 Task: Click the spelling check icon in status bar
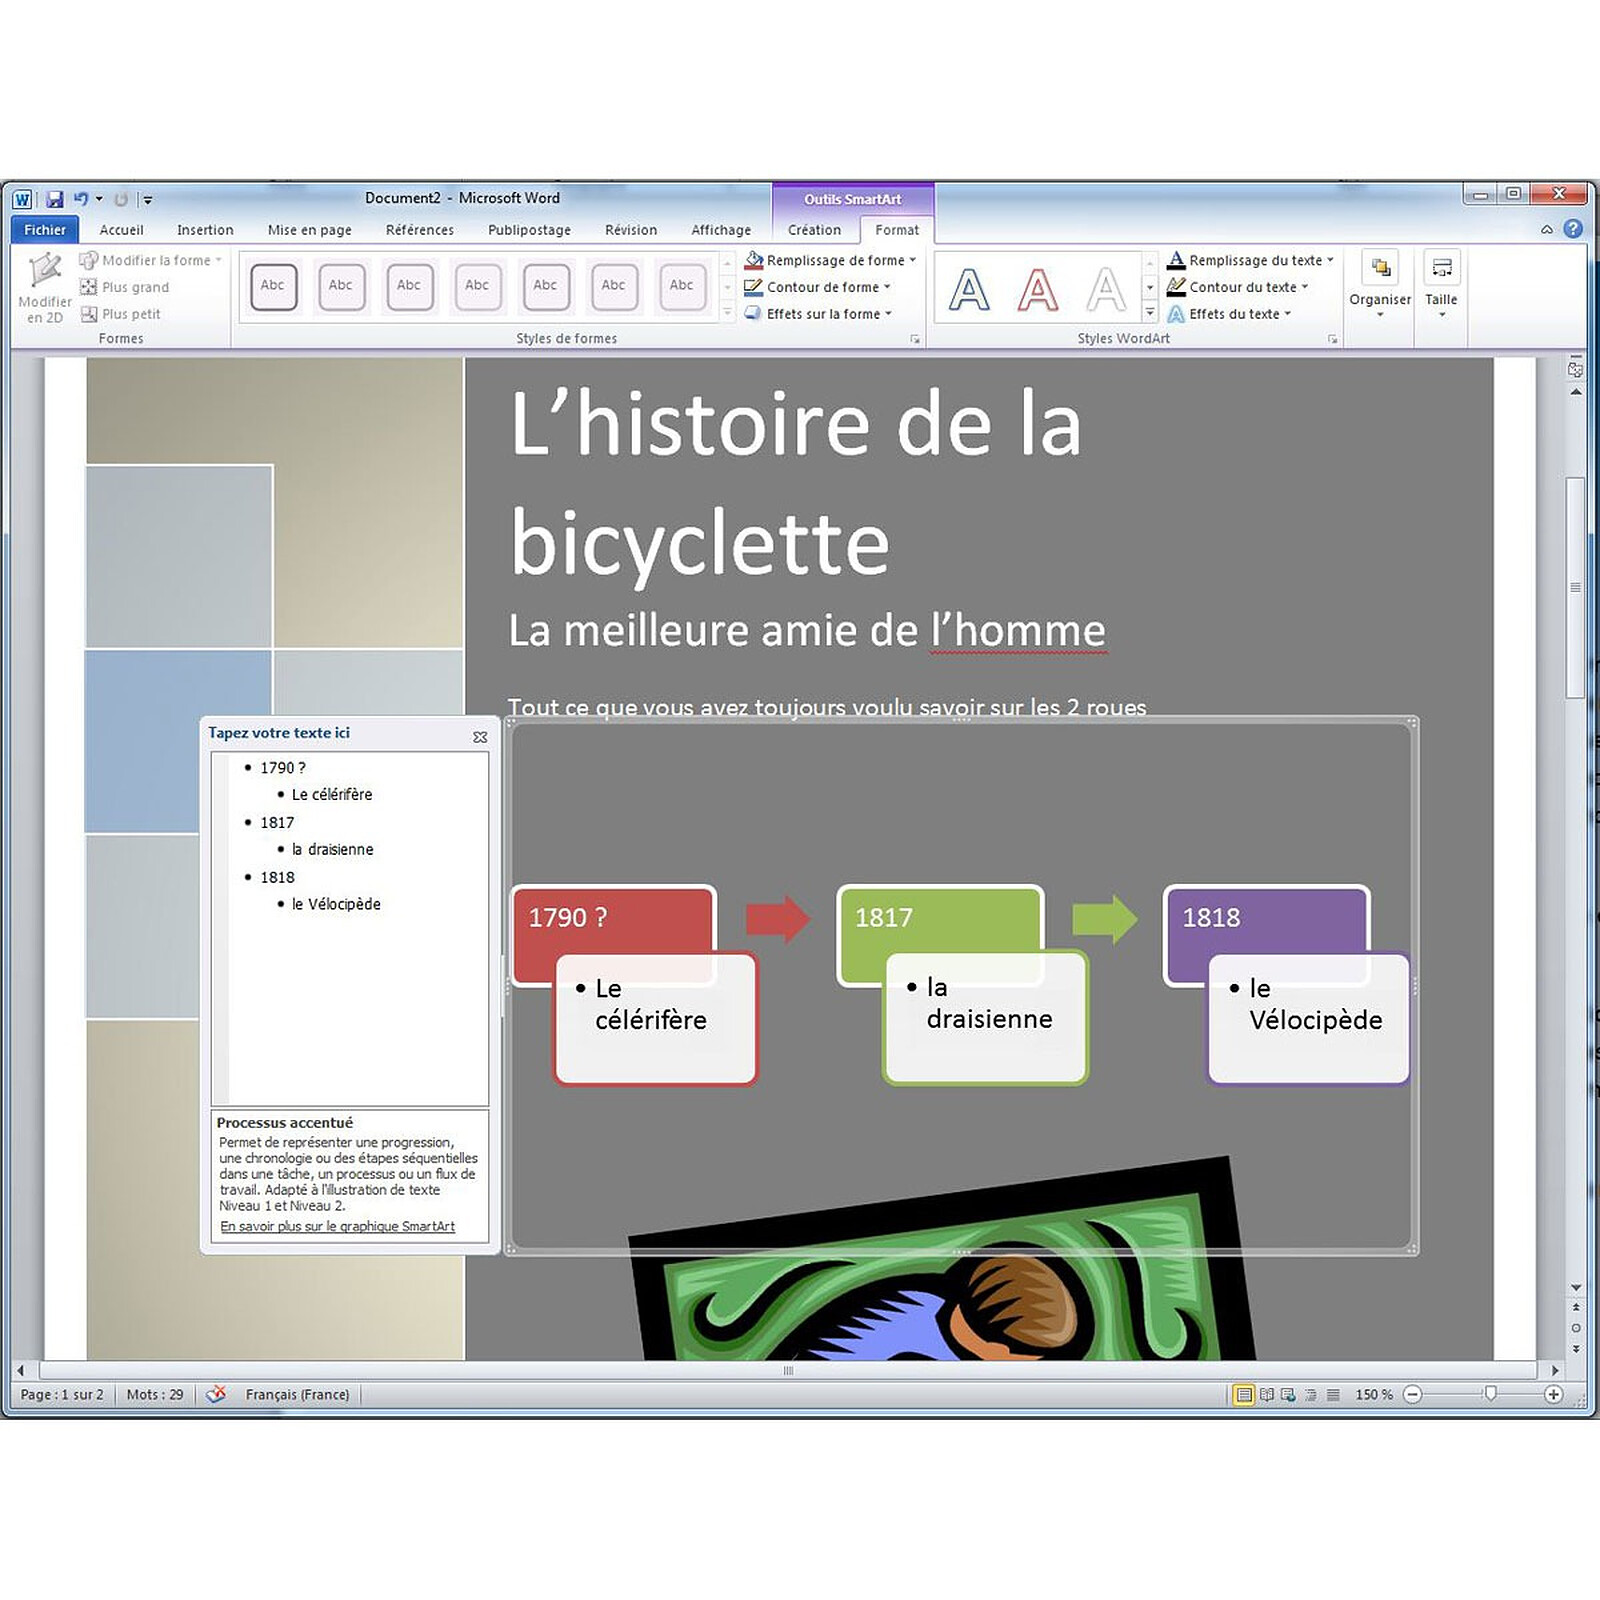tap(215, 1394)
